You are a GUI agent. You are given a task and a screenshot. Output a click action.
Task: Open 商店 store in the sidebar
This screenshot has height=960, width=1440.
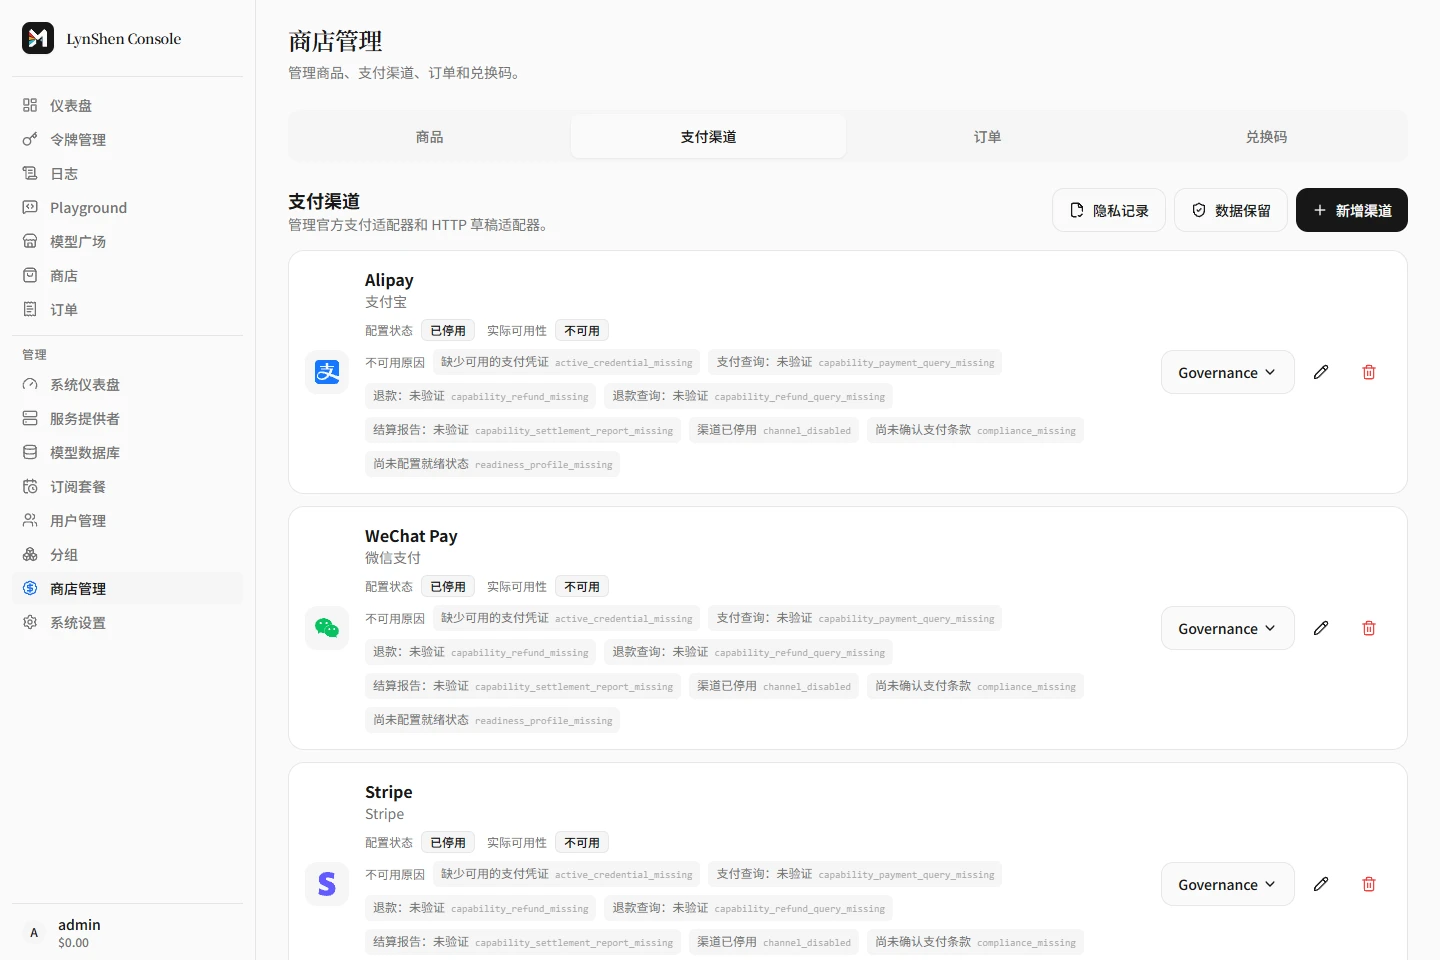click(x=127, y=275)
